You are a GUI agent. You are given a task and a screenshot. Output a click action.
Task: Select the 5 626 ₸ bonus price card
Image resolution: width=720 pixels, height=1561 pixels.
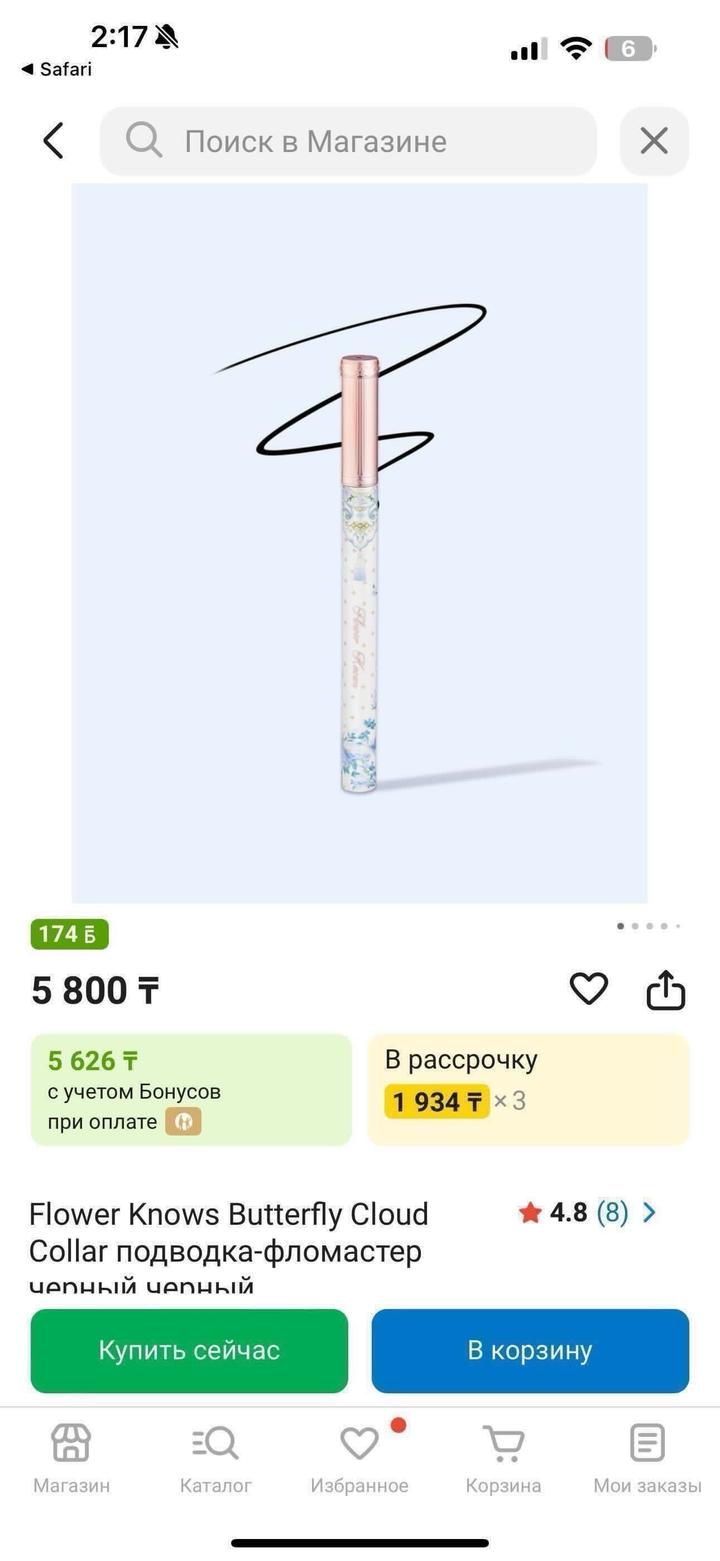click(x=191, y=1090)
